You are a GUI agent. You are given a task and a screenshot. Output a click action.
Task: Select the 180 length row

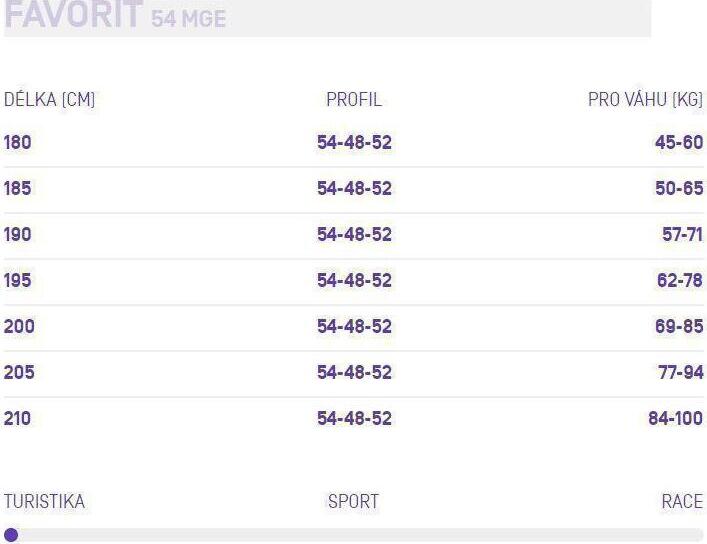(354, 143)
